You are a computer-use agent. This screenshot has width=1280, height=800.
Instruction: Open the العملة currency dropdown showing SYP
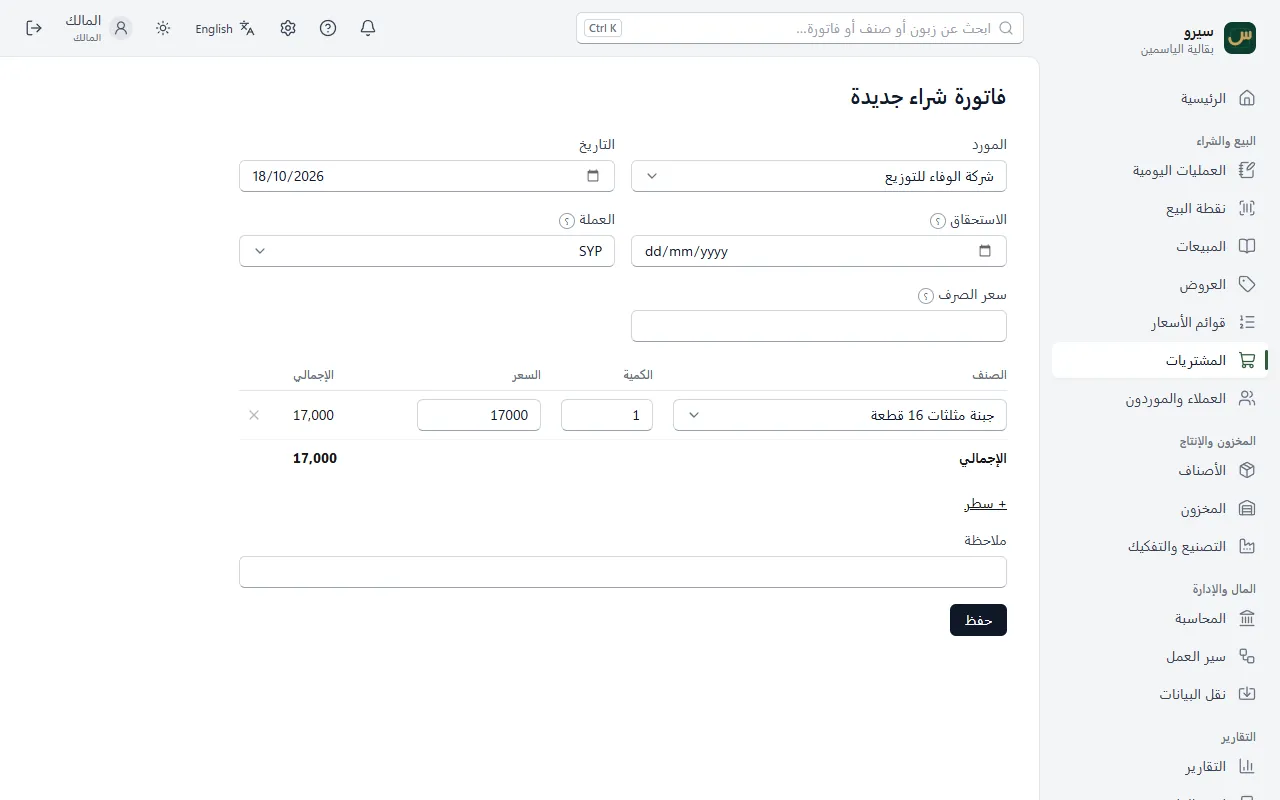coord(427,251)
